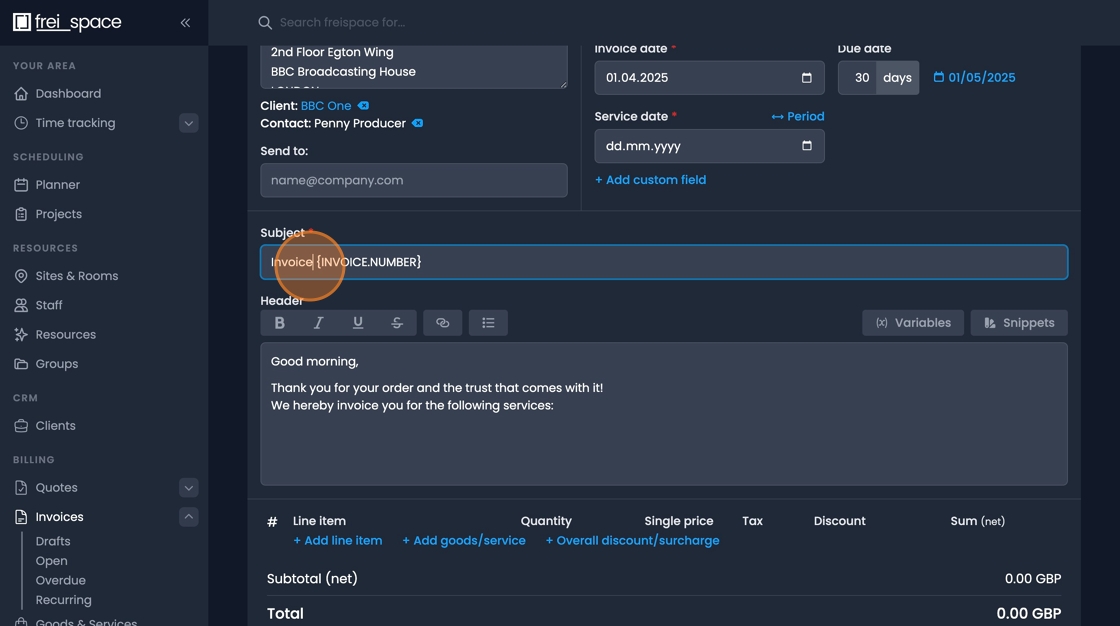Toggle bold formatting in the Header toolbar
The image size is (1120, 626).
pos(280,322)
